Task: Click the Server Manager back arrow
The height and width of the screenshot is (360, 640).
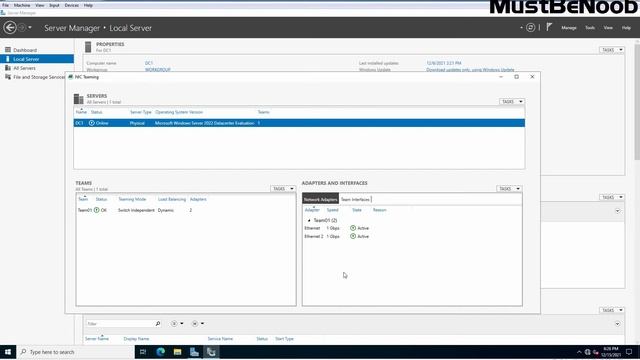Action: (10, 28)
